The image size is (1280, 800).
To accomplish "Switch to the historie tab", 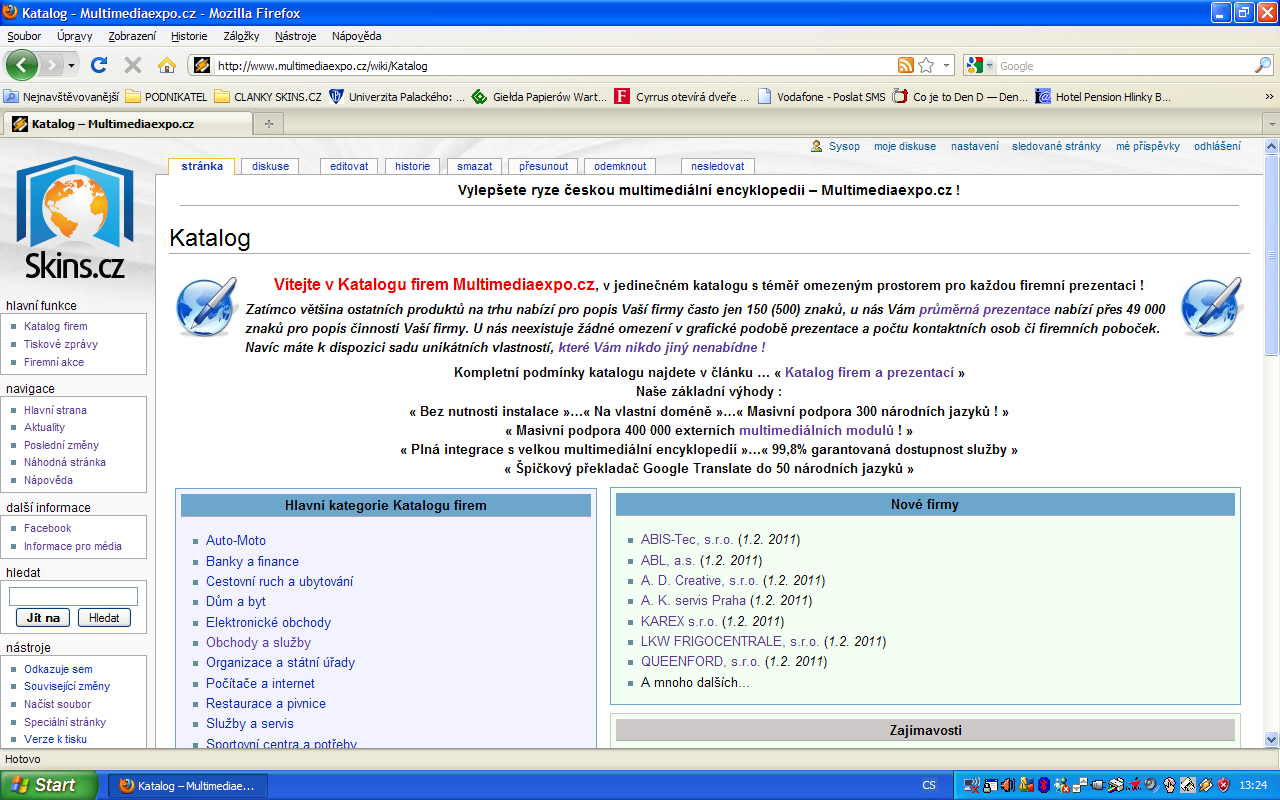I will click(412, 166).
